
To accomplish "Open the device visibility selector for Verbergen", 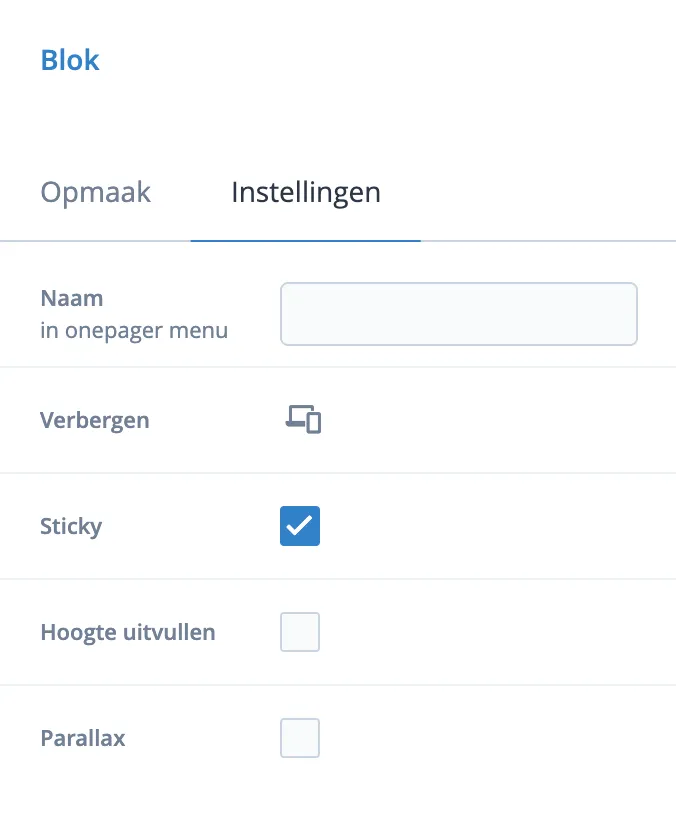I will [300, 420].
